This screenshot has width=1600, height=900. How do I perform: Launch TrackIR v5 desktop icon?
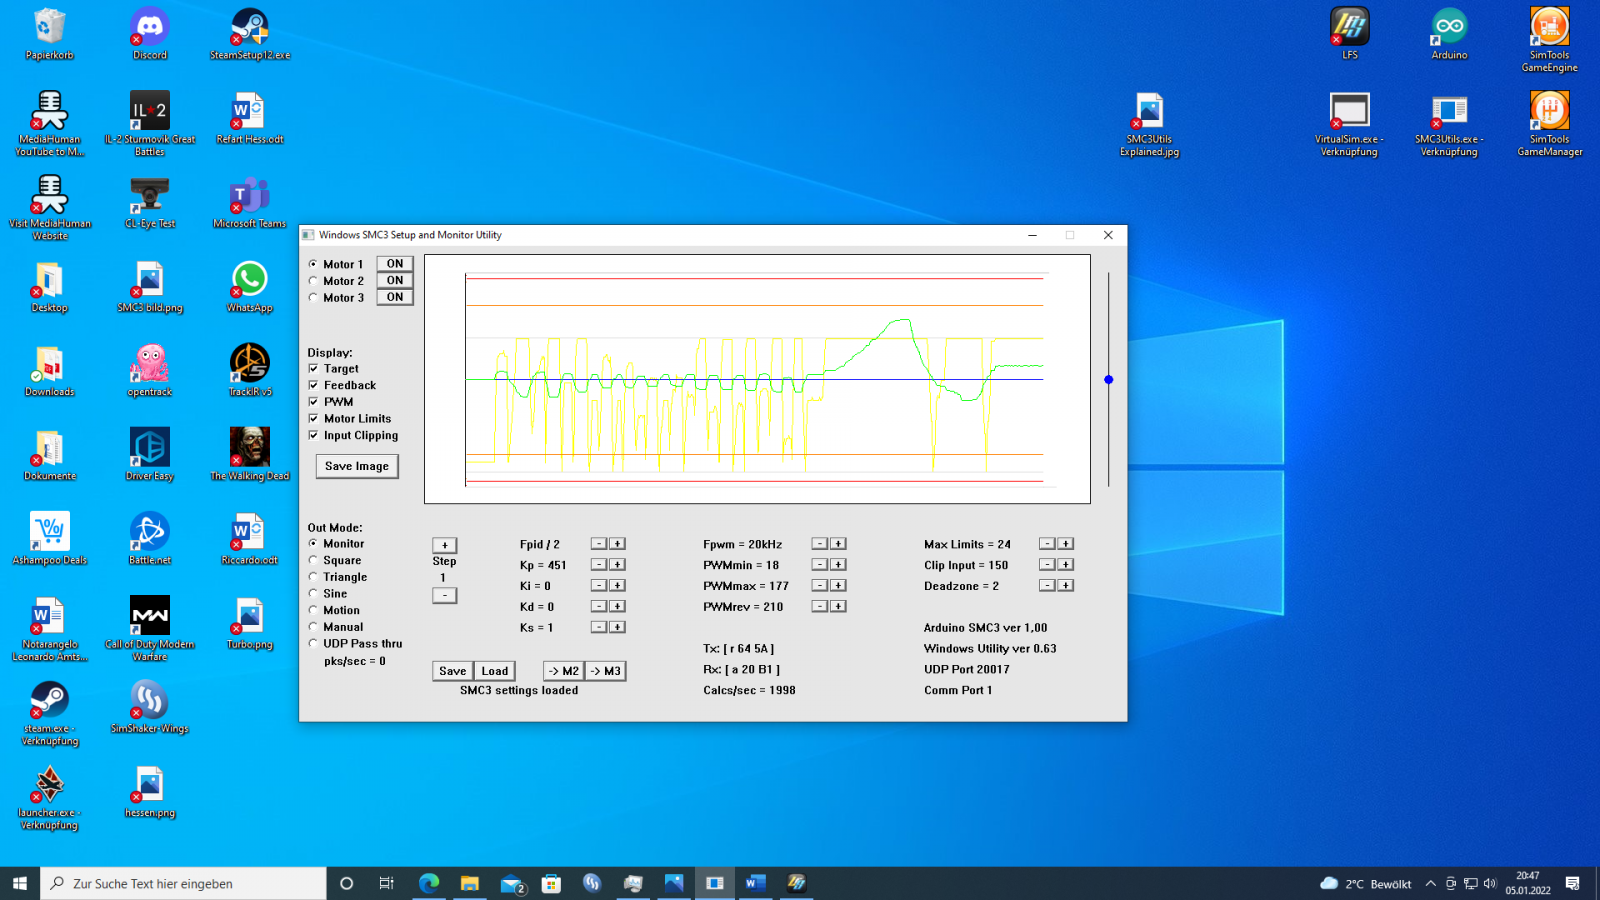tap(250, 371)
